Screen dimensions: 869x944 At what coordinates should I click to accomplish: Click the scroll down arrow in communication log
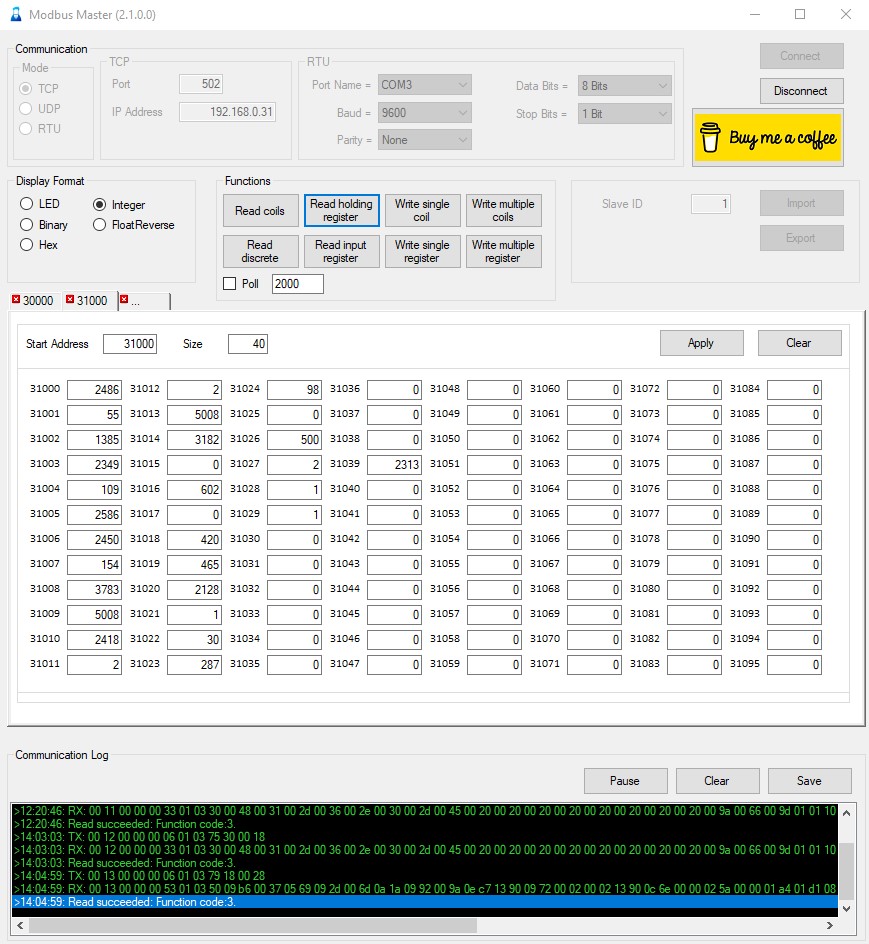847,908
